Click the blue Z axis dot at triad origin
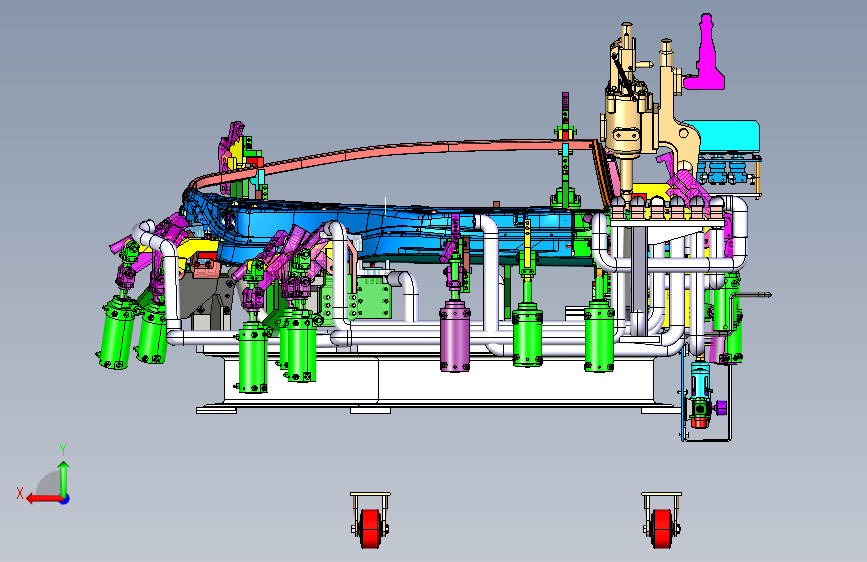This screenshot has height=562, width=867. [x=65, y=499]
